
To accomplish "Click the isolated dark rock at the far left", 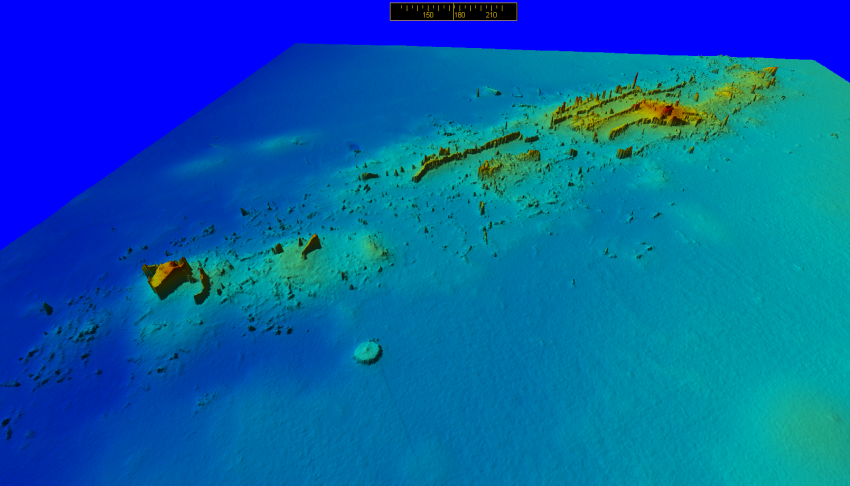I will [x=46, y=309].
